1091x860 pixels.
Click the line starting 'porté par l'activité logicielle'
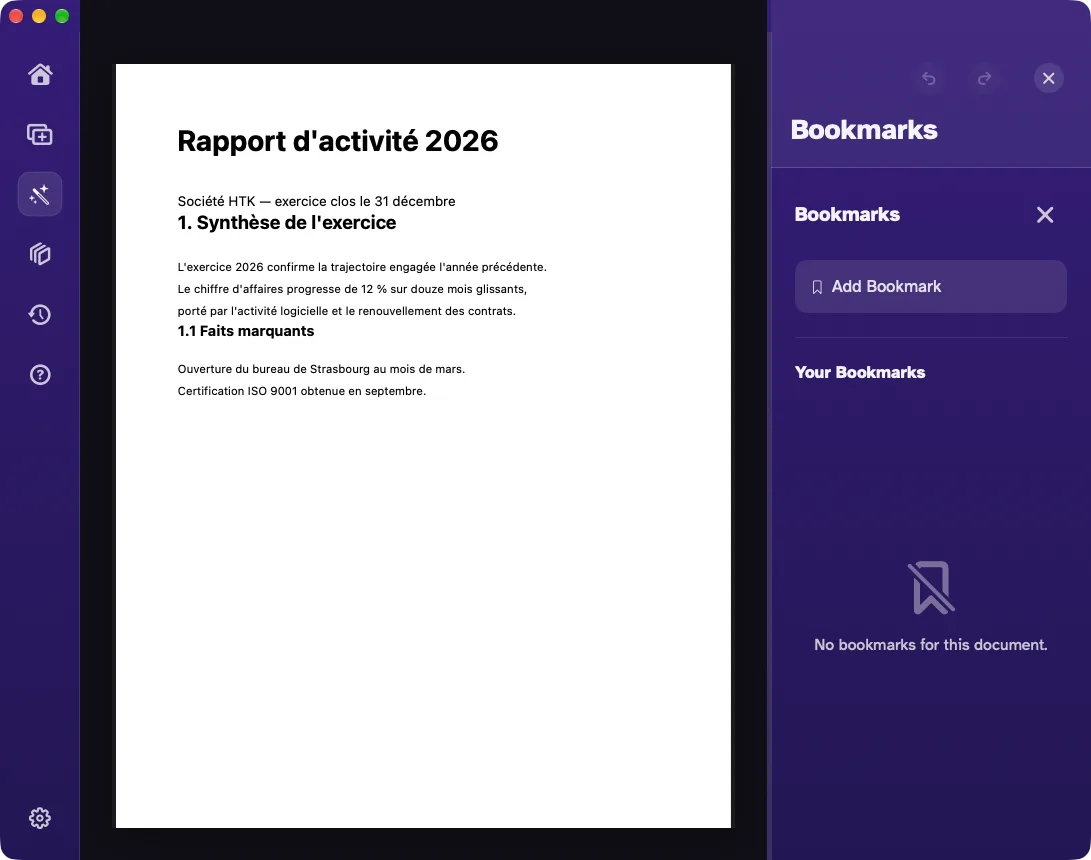click(x=347, y=311)
